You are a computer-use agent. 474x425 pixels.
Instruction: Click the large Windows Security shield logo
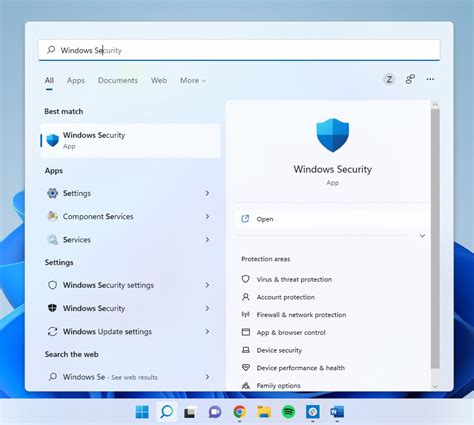(x=333, y=135)
